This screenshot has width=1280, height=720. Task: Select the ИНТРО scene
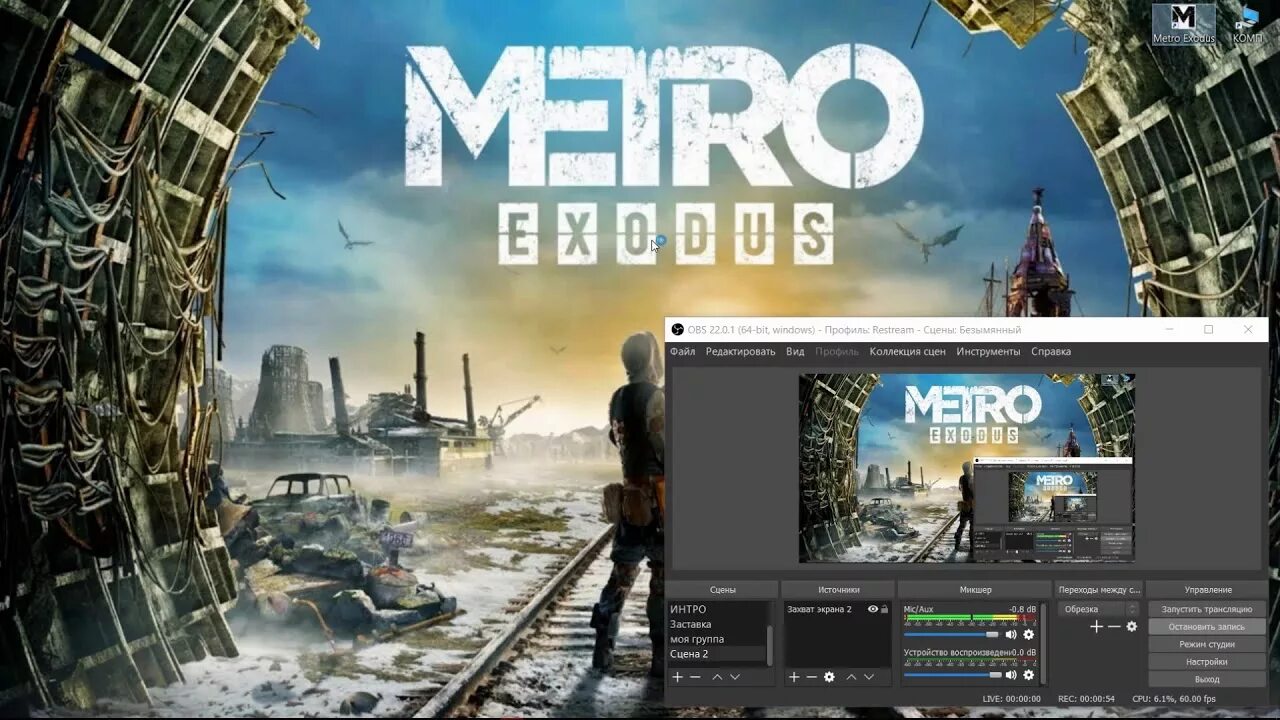coord(717,609)
